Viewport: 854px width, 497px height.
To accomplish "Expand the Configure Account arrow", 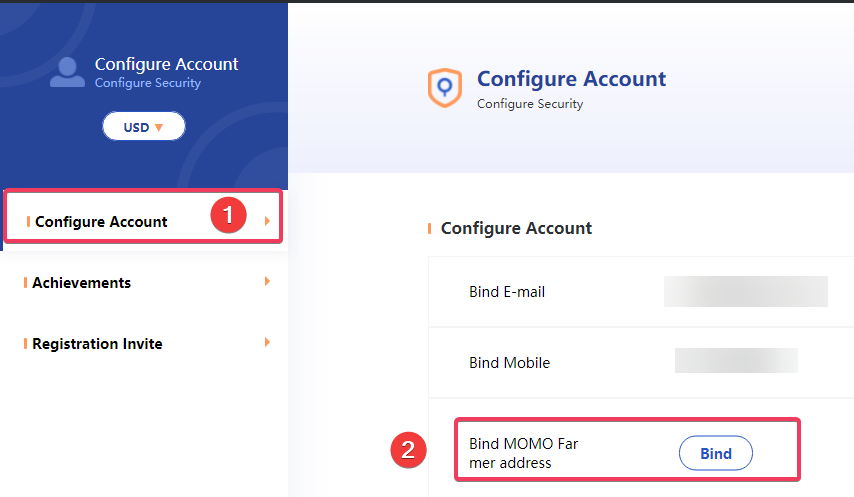I will tap(267, 221).
